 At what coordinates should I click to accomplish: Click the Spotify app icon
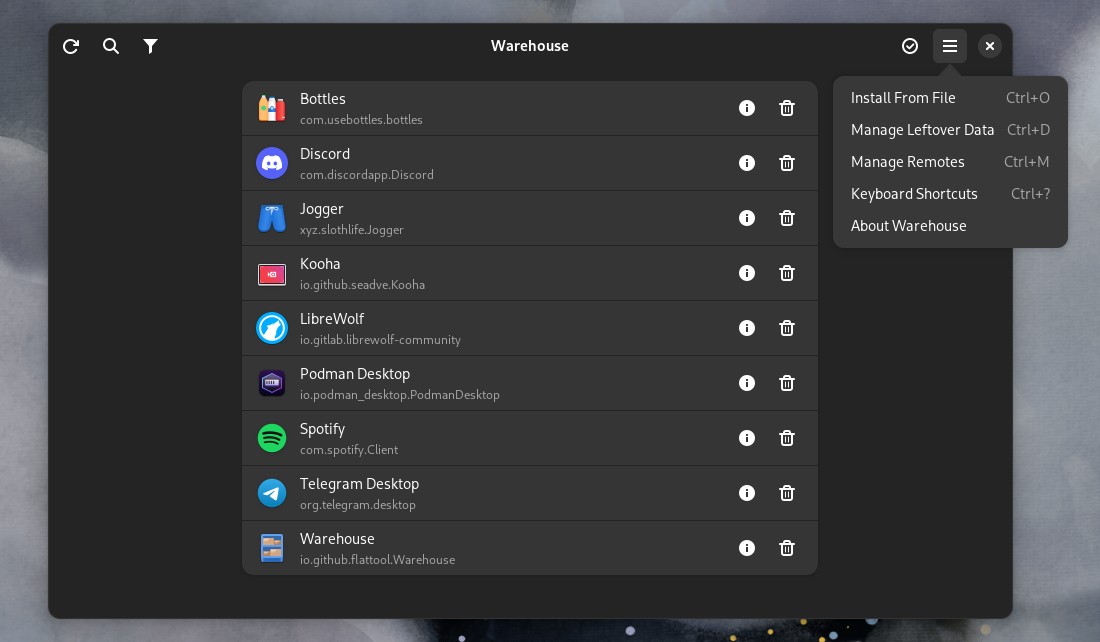(x=271, y=438)
